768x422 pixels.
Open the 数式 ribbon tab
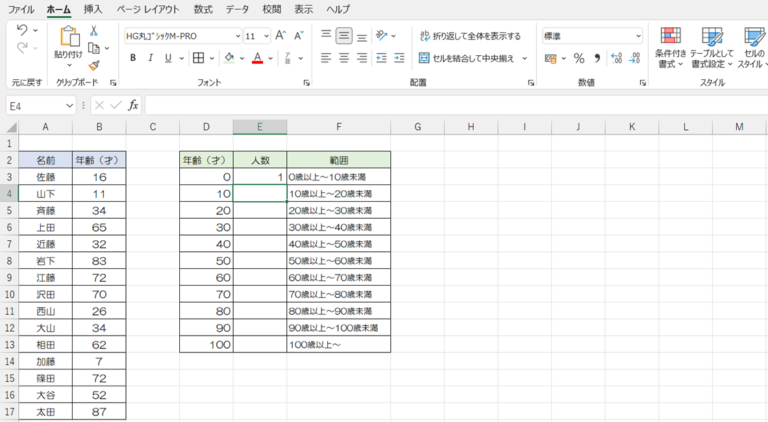pos(203,9)
